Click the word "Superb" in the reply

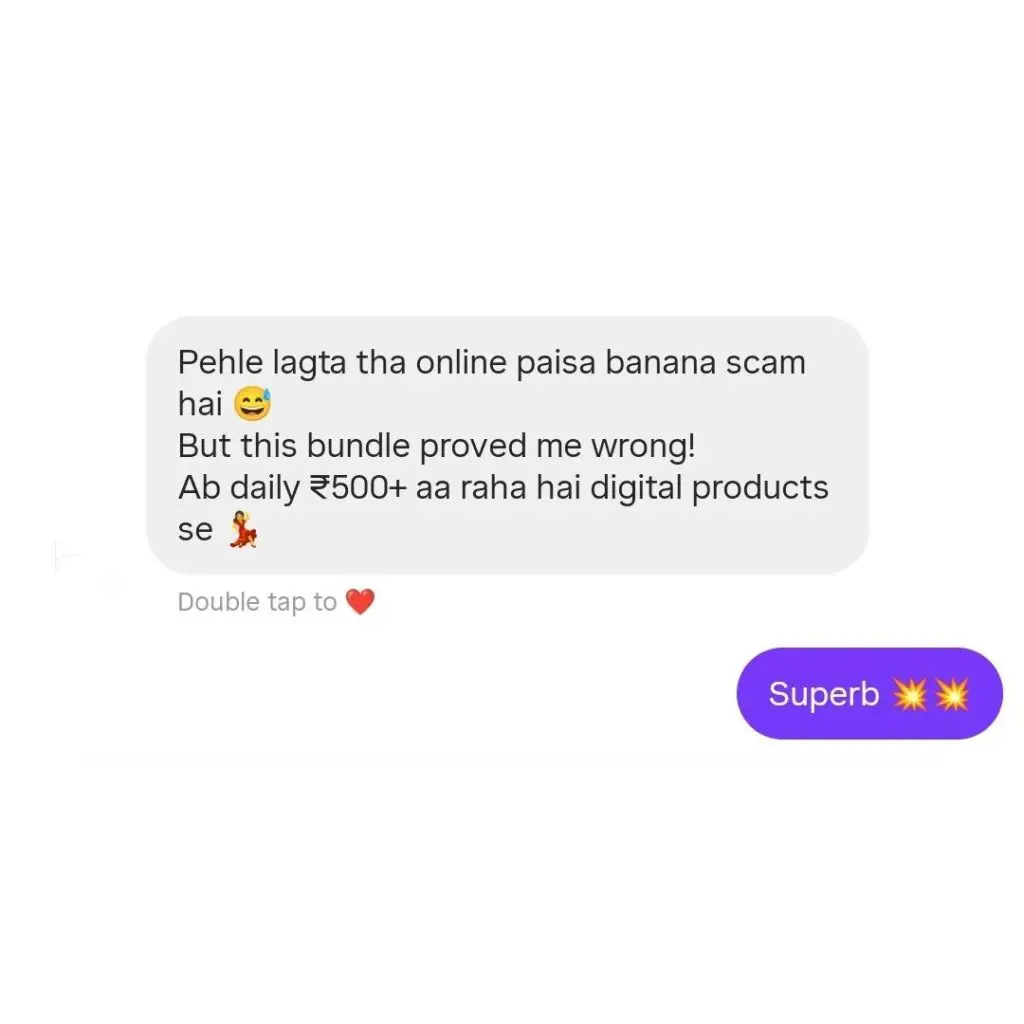(x=824, y=695)
